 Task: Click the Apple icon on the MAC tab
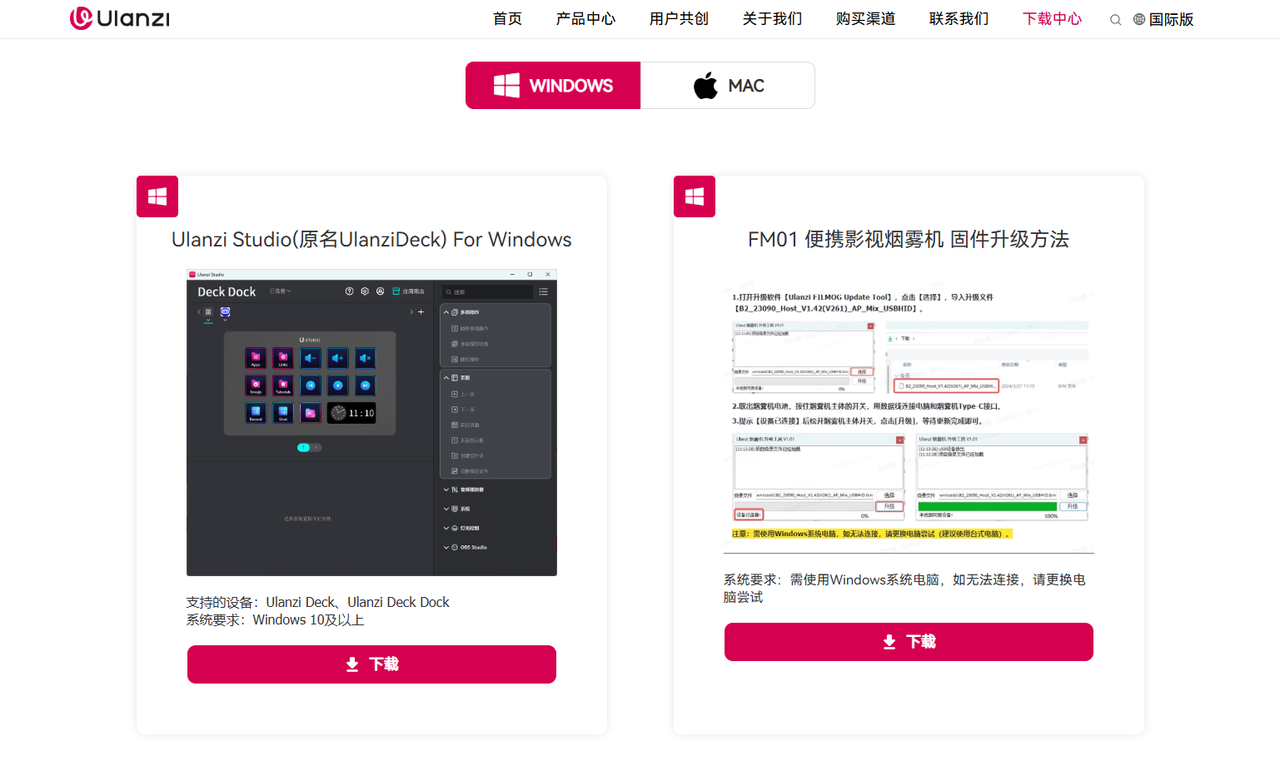[706, 85]
